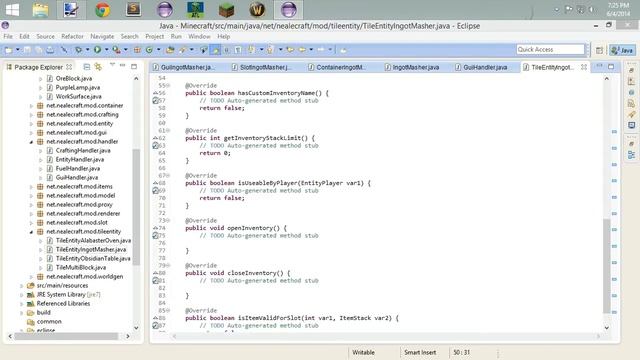Toggle Breadcrumb icon left of Mark Occurrences
Screen dimensions: 640x360
tap(203, 50)
